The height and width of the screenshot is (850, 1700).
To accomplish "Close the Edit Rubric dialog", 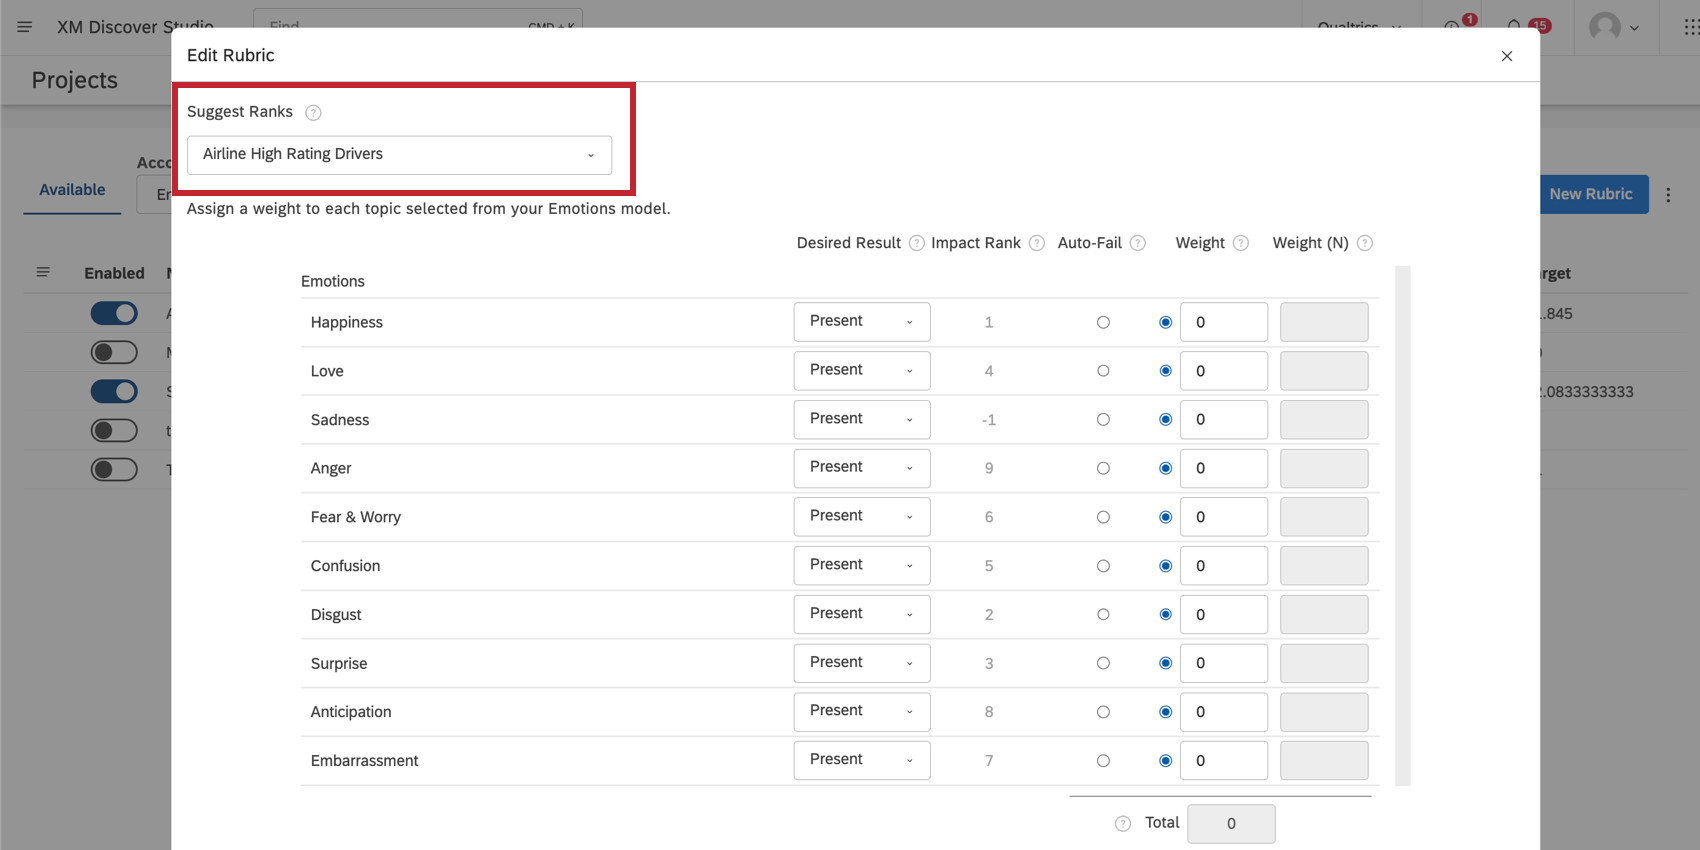I will [1507, 56].
